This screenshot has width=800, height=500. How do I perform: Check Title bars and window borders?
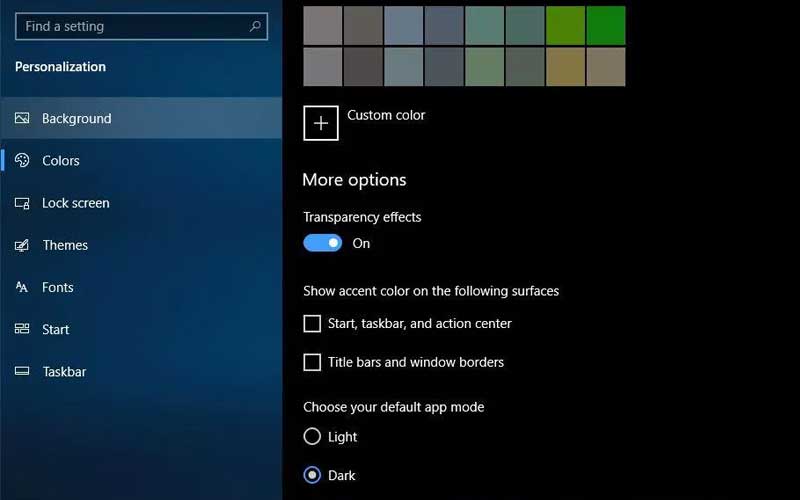[x=312, y=362]
